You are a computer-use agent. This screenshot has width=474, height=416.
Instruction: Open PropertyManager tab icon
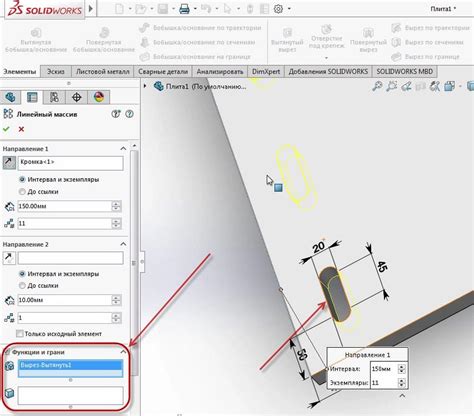pos(32,97)
